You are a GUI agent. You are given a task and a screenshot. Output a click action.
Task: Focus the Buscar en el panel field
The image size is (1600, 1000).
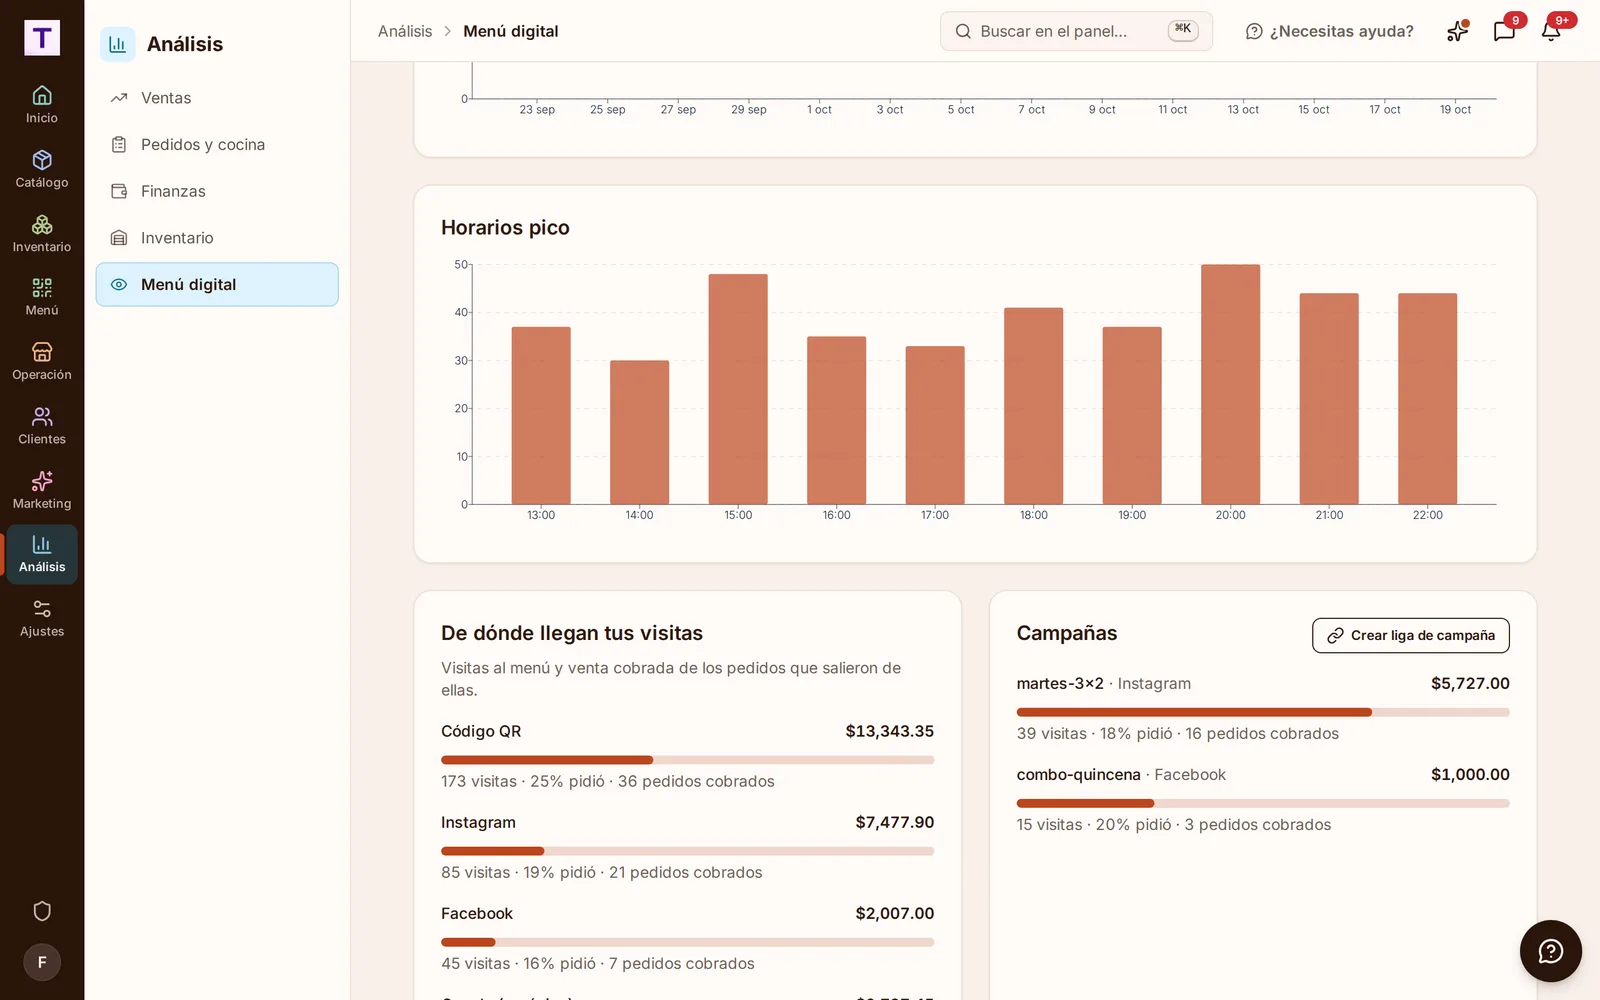coord(1076,32)
